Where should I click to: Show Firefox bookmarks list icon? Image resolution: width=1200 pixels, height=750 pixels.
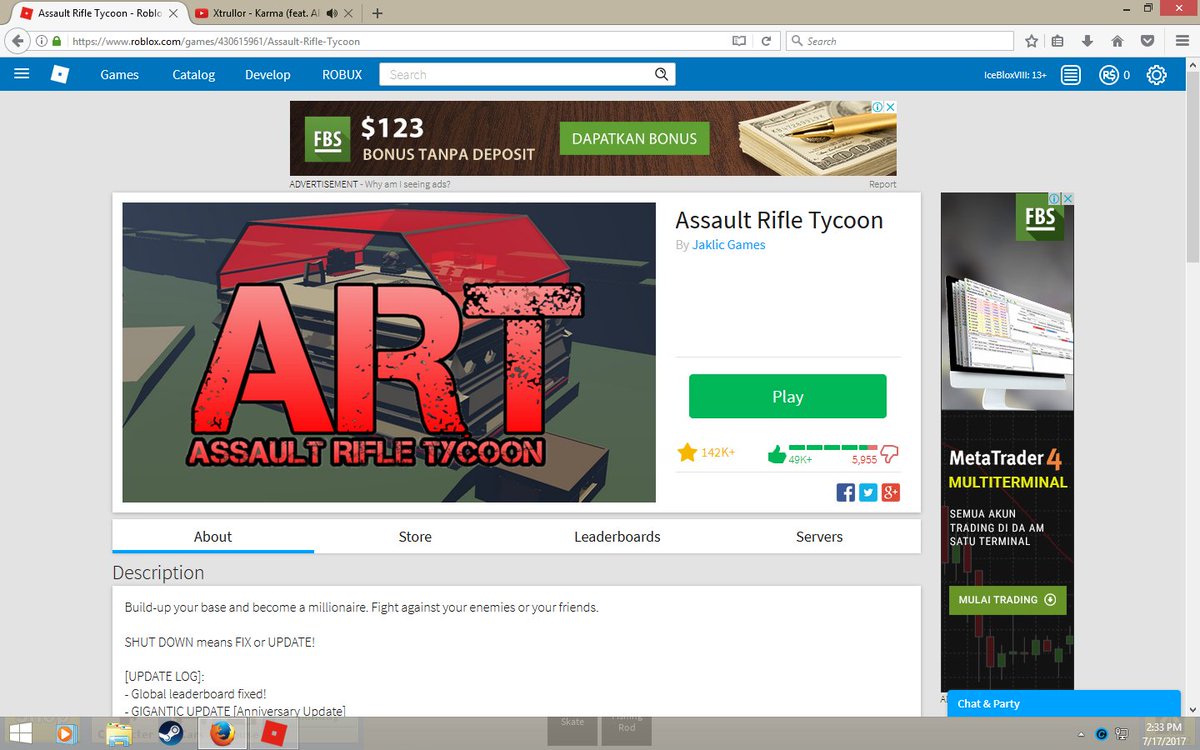(1059, 41)
